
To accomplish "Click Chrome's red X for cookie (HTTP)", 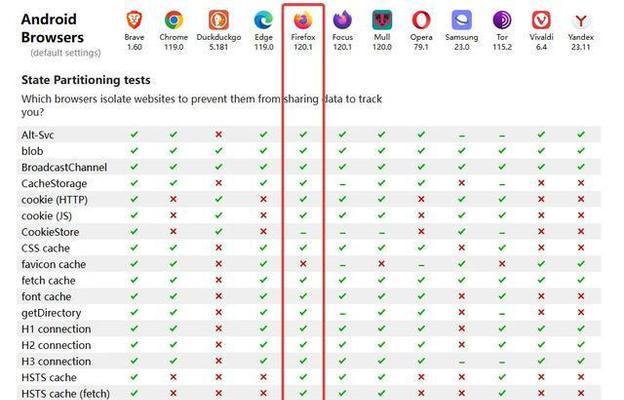I will click(x=173, y=199).
